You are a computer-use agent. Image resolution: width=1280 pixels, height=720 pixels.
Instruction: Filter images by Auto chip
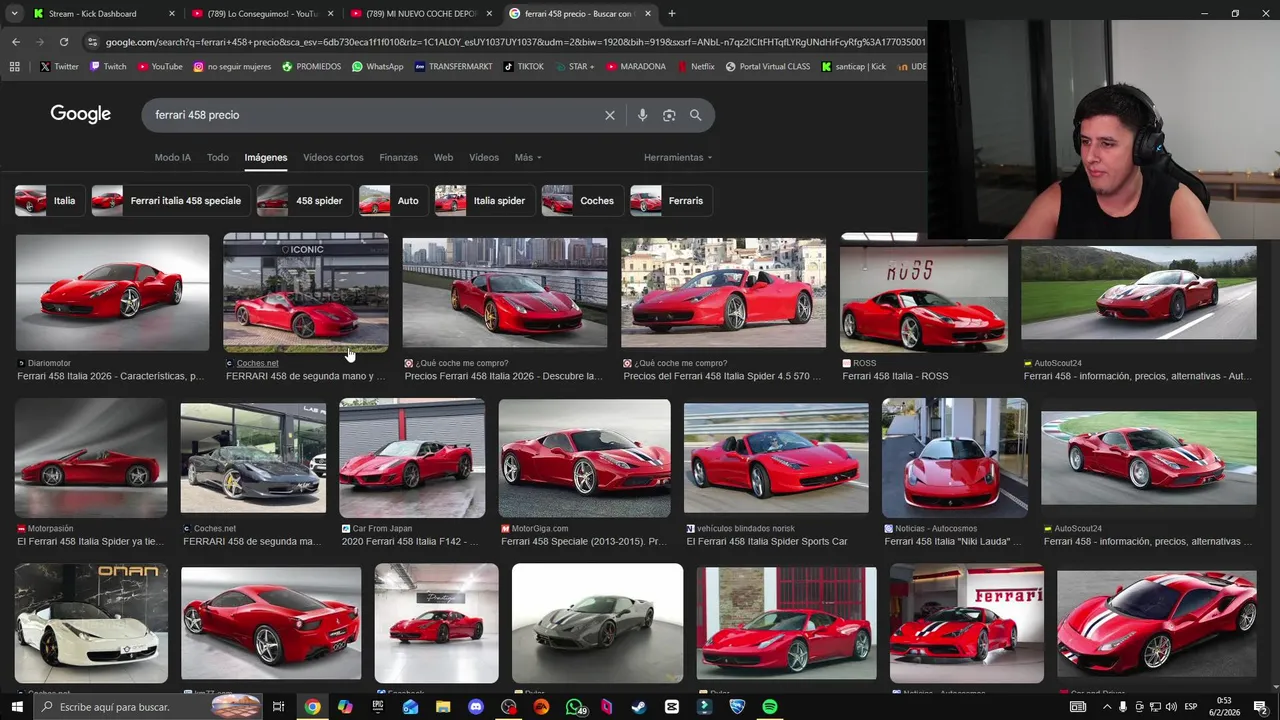tap(392, 201)
